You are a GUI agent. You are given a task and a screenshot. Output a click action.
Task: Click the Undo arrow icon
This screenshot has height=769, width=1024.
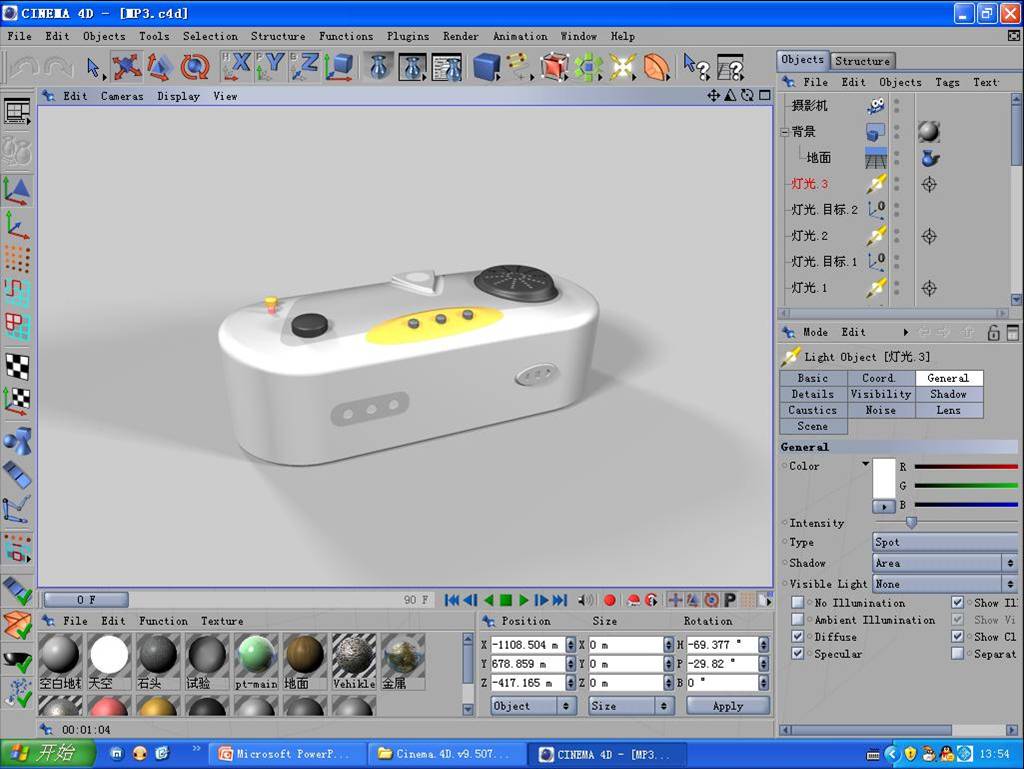[x=25, y=67]
